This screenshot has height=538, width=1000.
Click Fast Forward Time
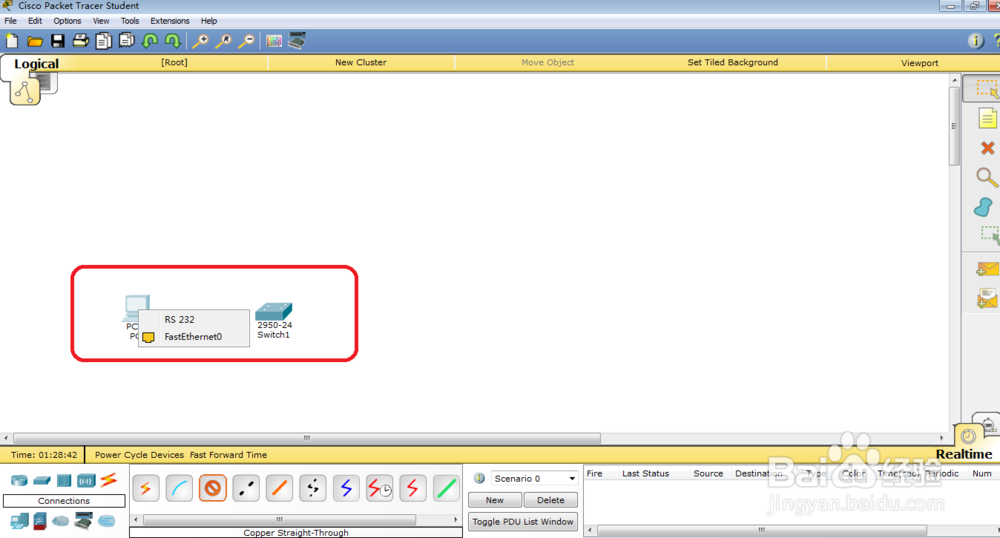(x=228, y=455)
